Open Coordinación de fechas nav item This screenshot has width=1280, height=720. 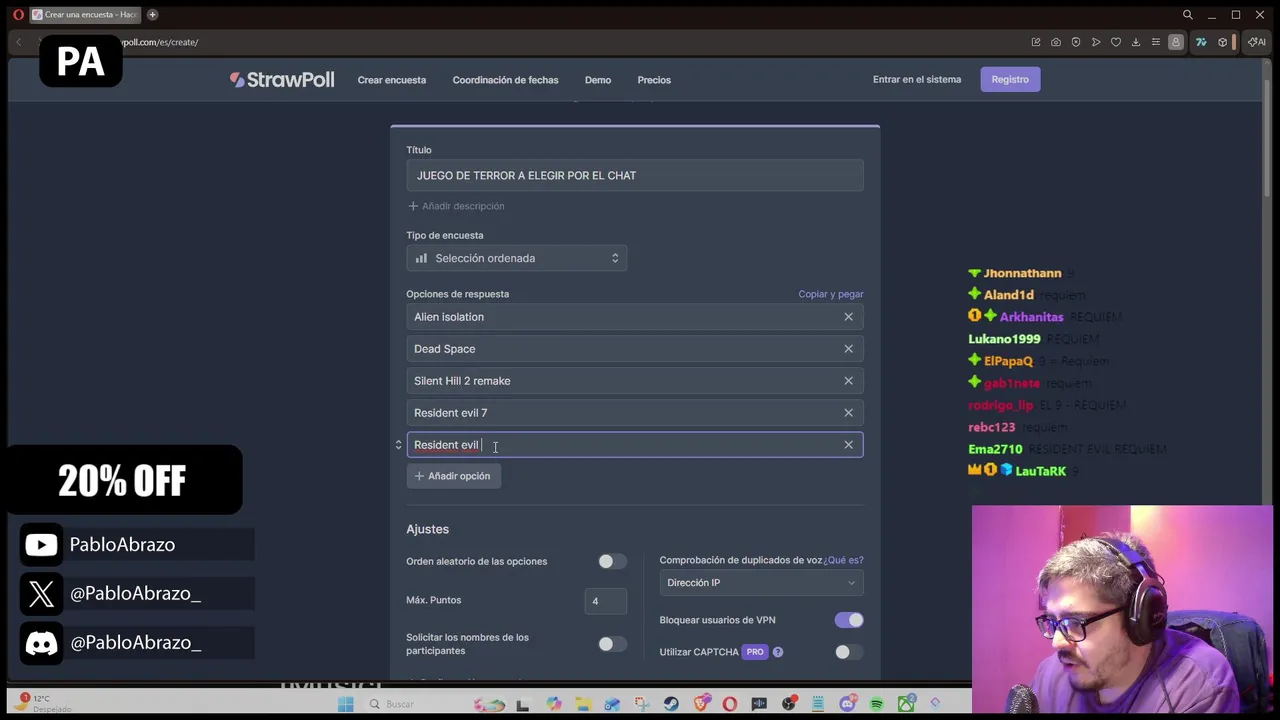(x=505, y=80)
